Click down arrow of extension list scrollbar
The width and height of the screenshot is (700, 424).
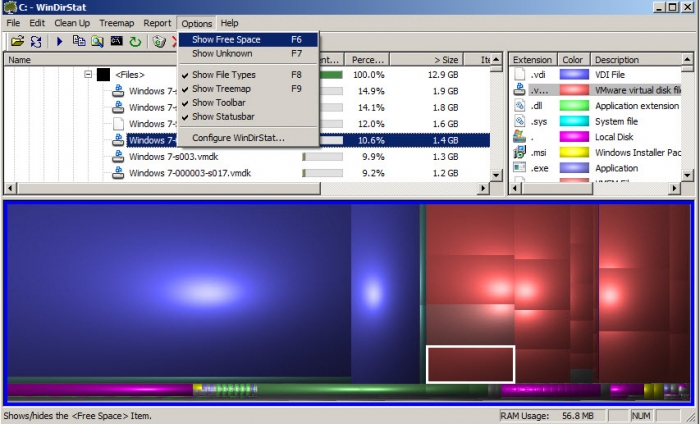tap(688, 175)
